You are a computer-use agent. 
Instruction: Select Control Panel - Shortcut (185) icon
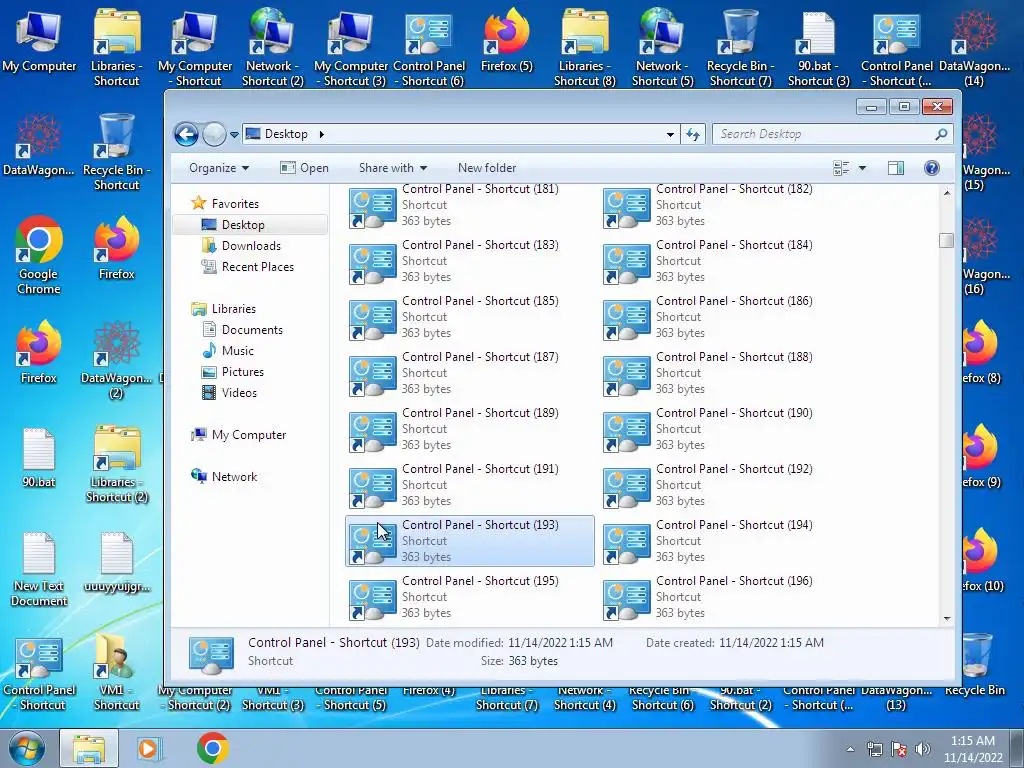[x=372, y=319]
